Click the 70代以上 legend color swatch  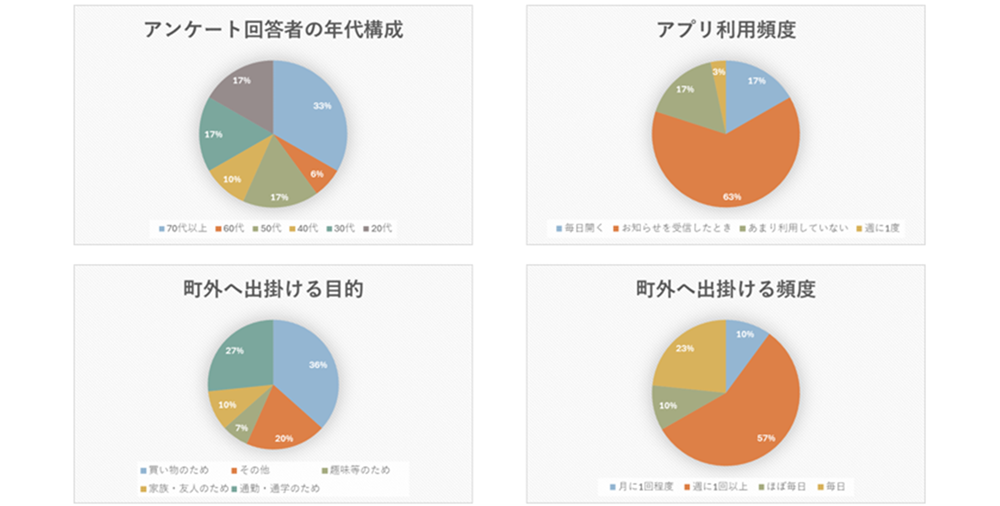tap(162, 229)
